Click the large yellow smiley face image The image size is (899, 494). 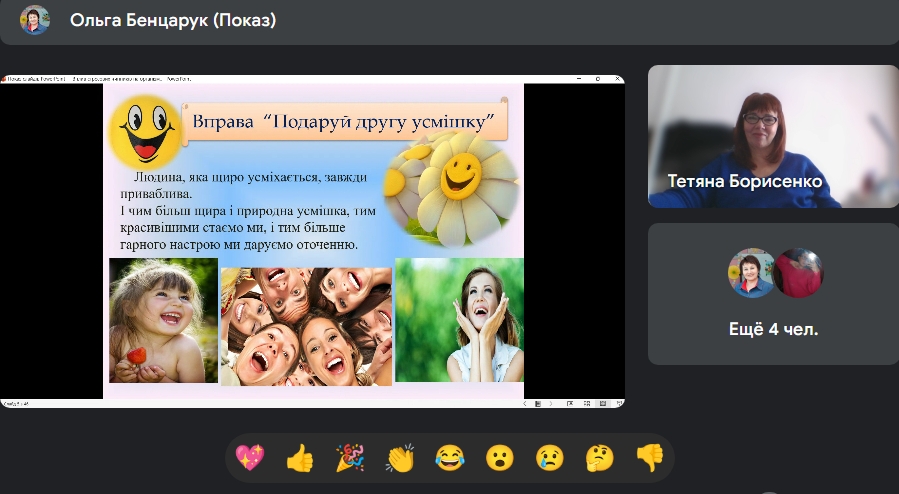click(x=144, y=130)
